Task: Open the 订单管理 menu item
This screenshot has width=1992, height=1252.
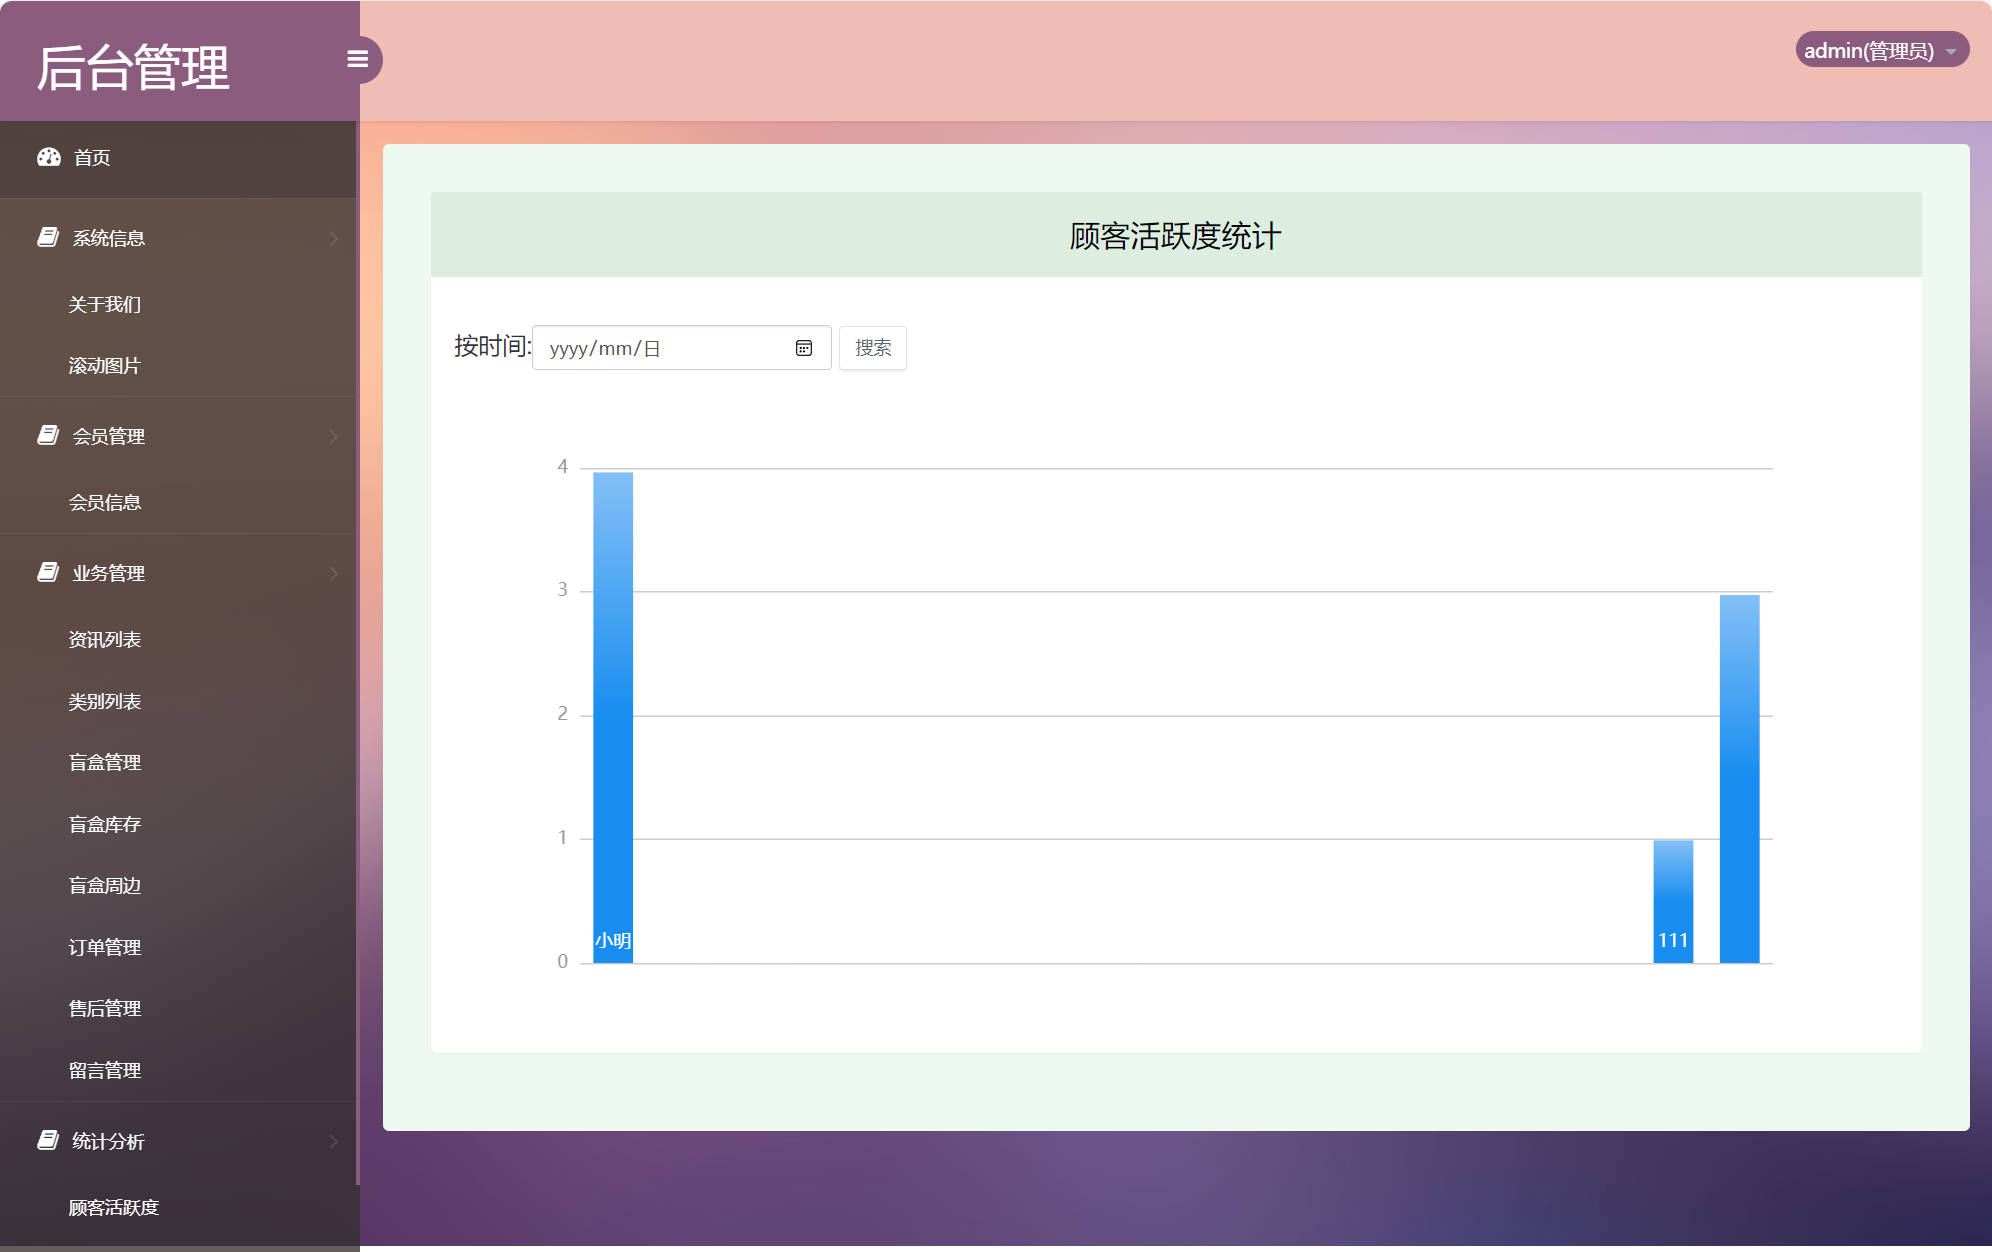Action: [x=105, y=947]
